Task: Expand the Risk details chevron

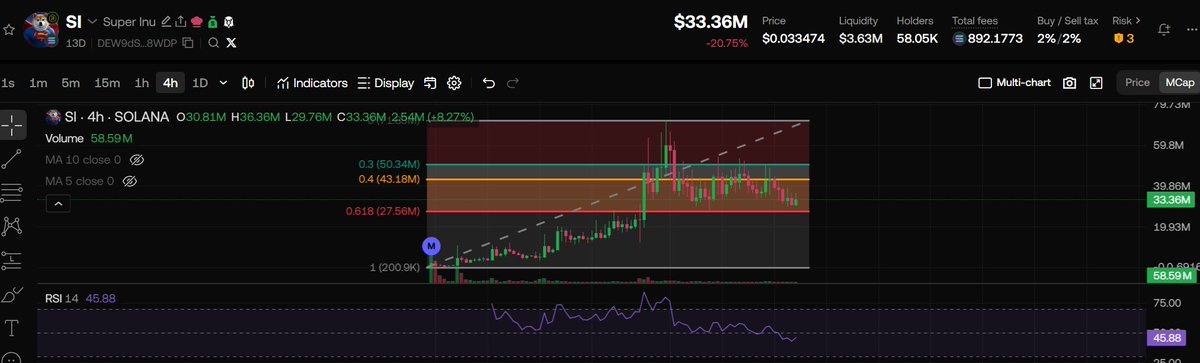Action: pyautogui.click(x=1138, y=20)
